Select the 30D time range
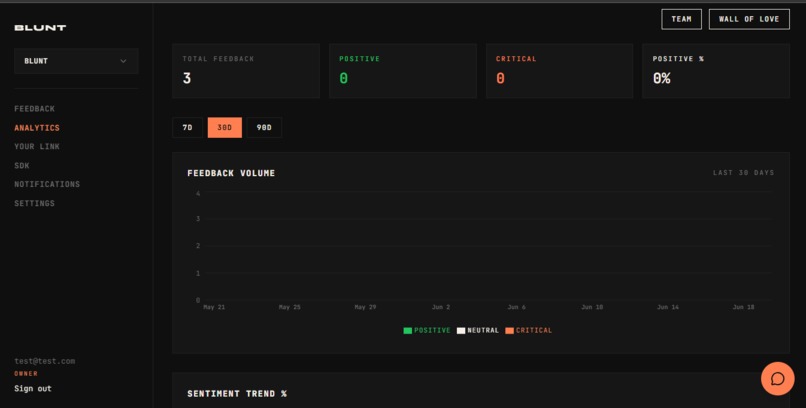The width and height of the screenshot is (806, 408). tap(225, 127)
